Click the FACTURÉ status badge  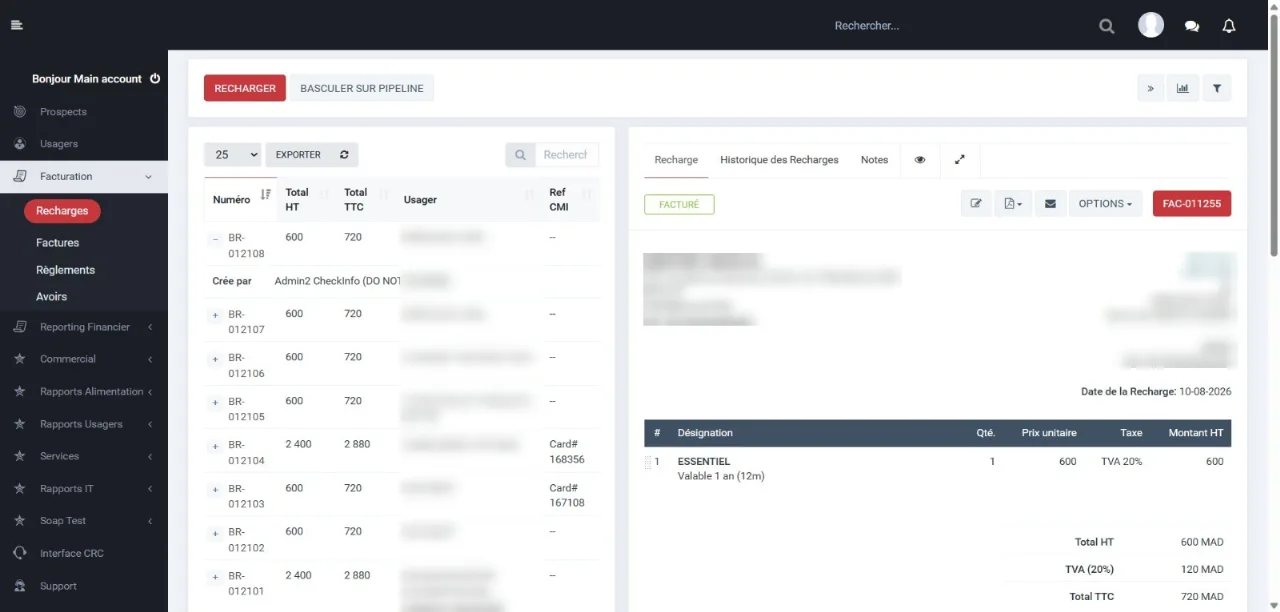(679, 204)
